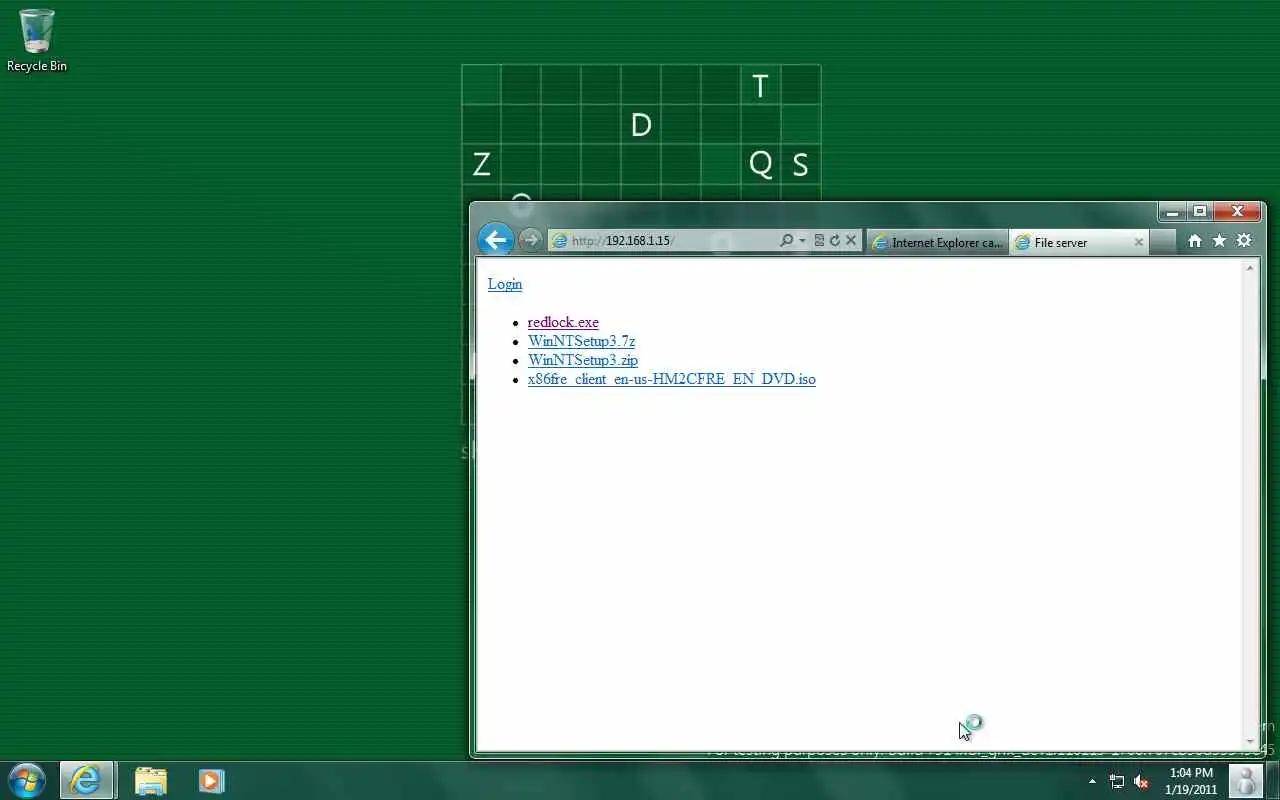The height and width of the screenshot is (800, 1280).
Task: Minimize the Internet Explorer window
Action: click(1172, 212)
